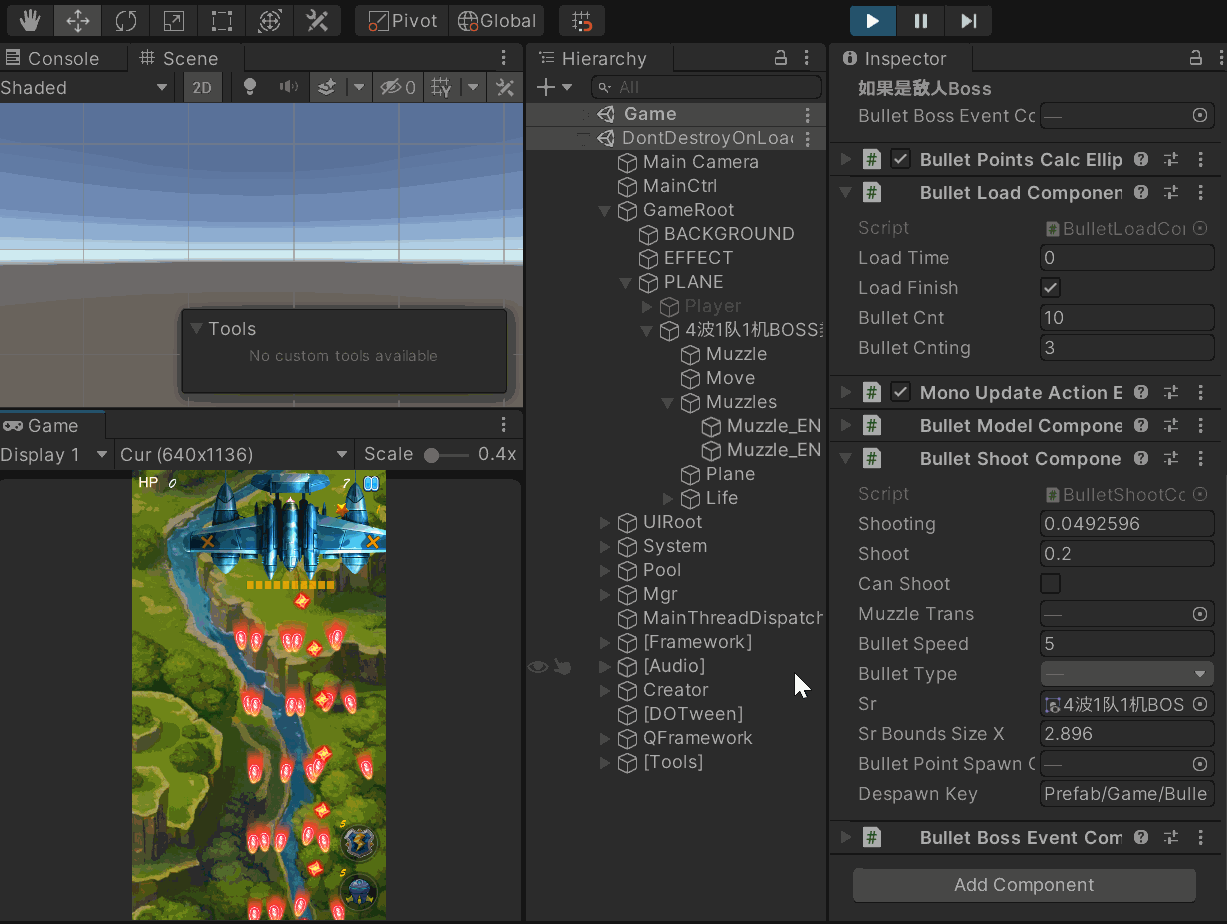Image resolution: width=1227 pixels, height=924 pixels.
Task: Open object picker for Muzzle Trans
Action: point(1200,614)
